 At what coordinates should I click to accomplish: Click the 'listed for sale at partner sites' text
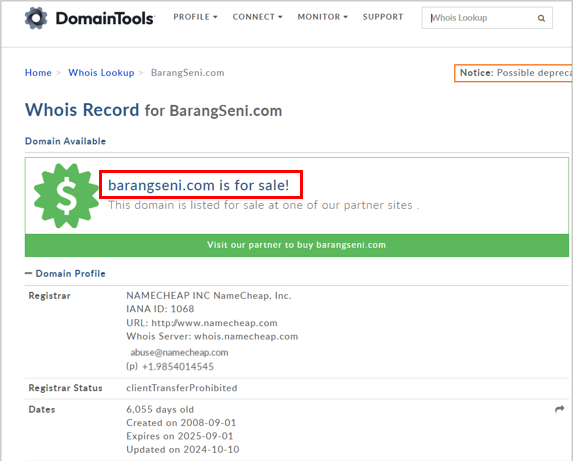click(264, 205)
